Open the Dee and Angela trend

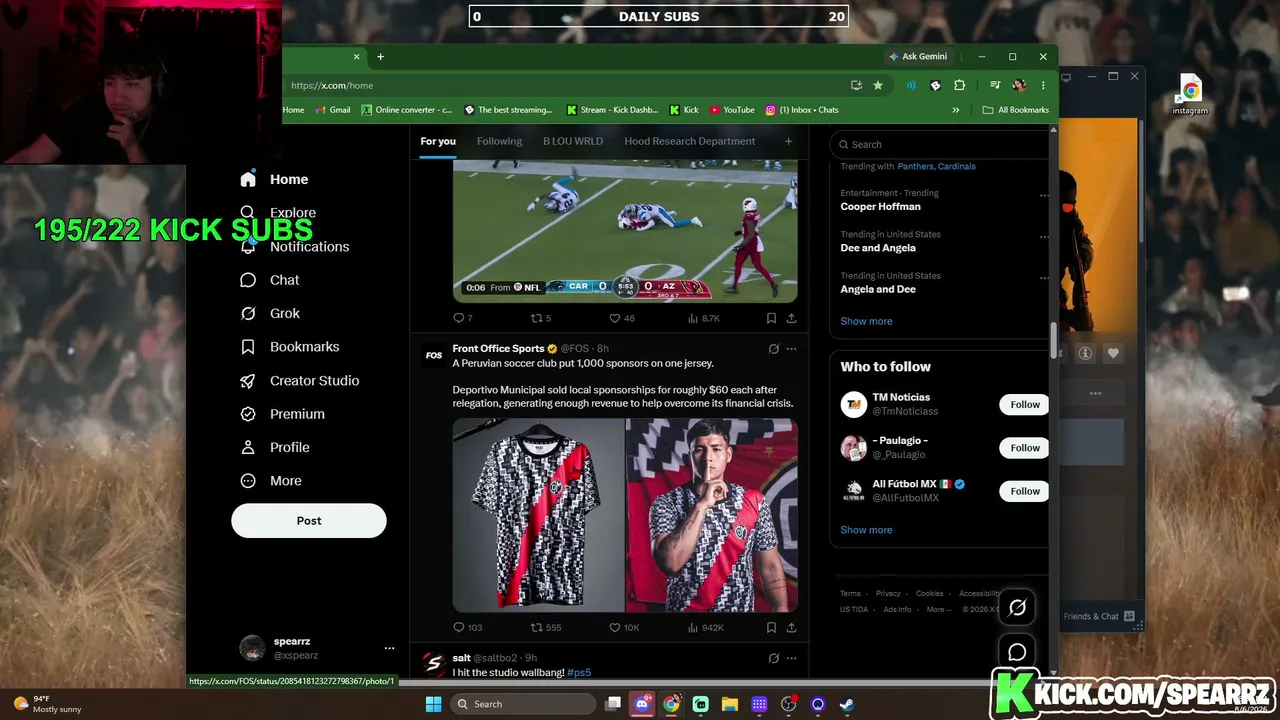pos(878,247)
